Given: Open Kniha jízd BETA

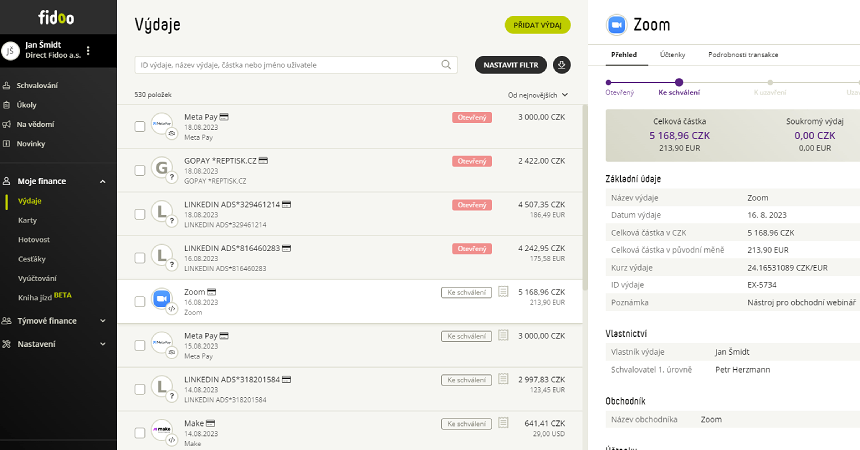Looking at the screenshot, I should click(44, 297).
